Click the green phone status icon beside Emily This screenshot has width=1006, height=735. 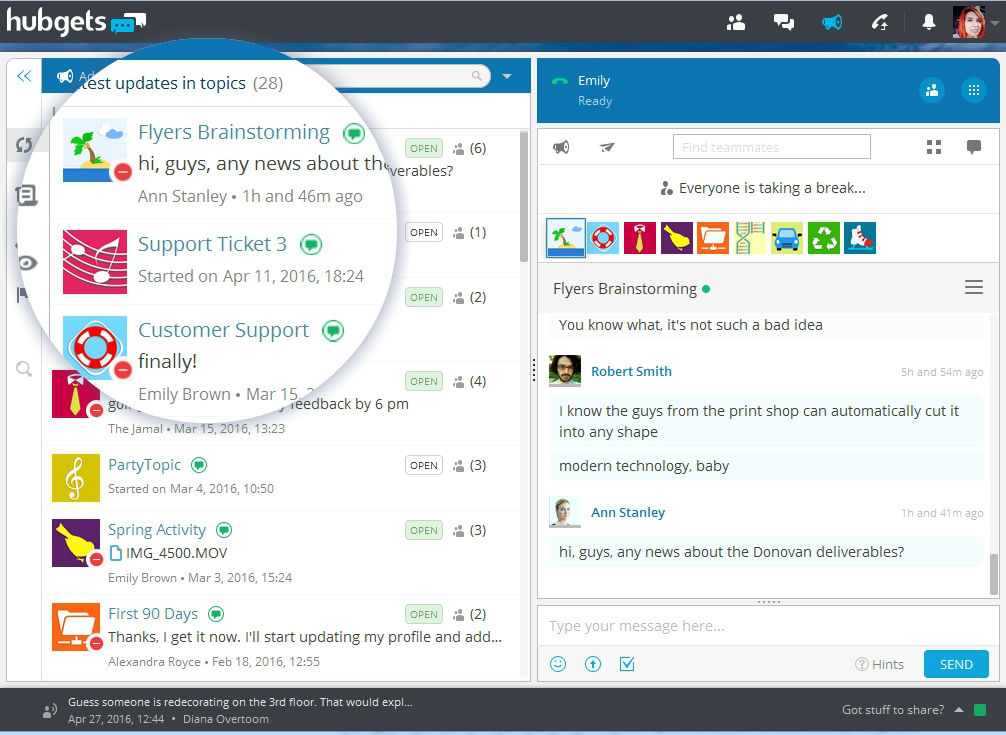[x=559, y=81]
